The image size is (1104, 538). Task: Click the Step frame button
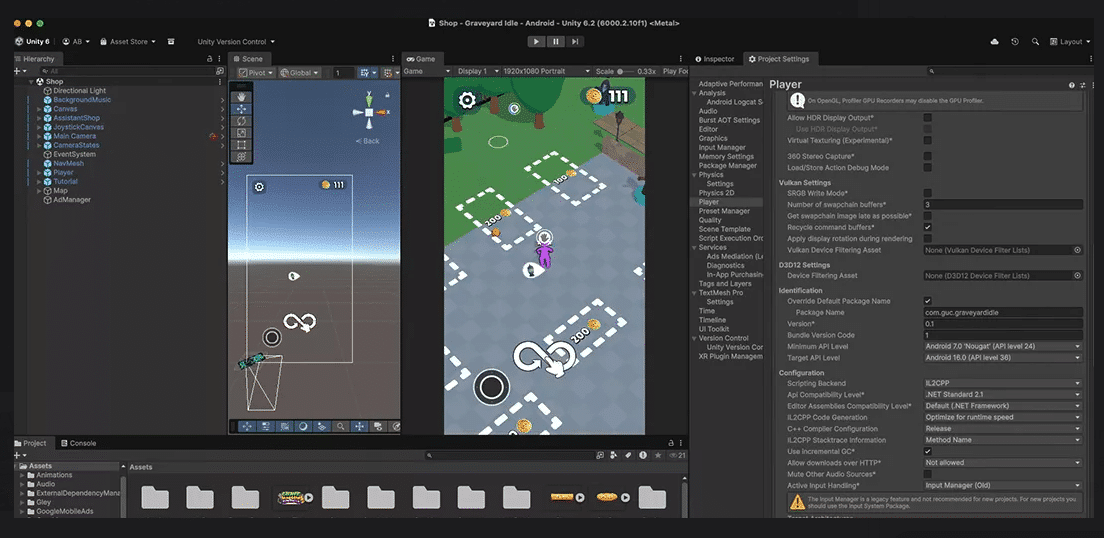[575, 42]
